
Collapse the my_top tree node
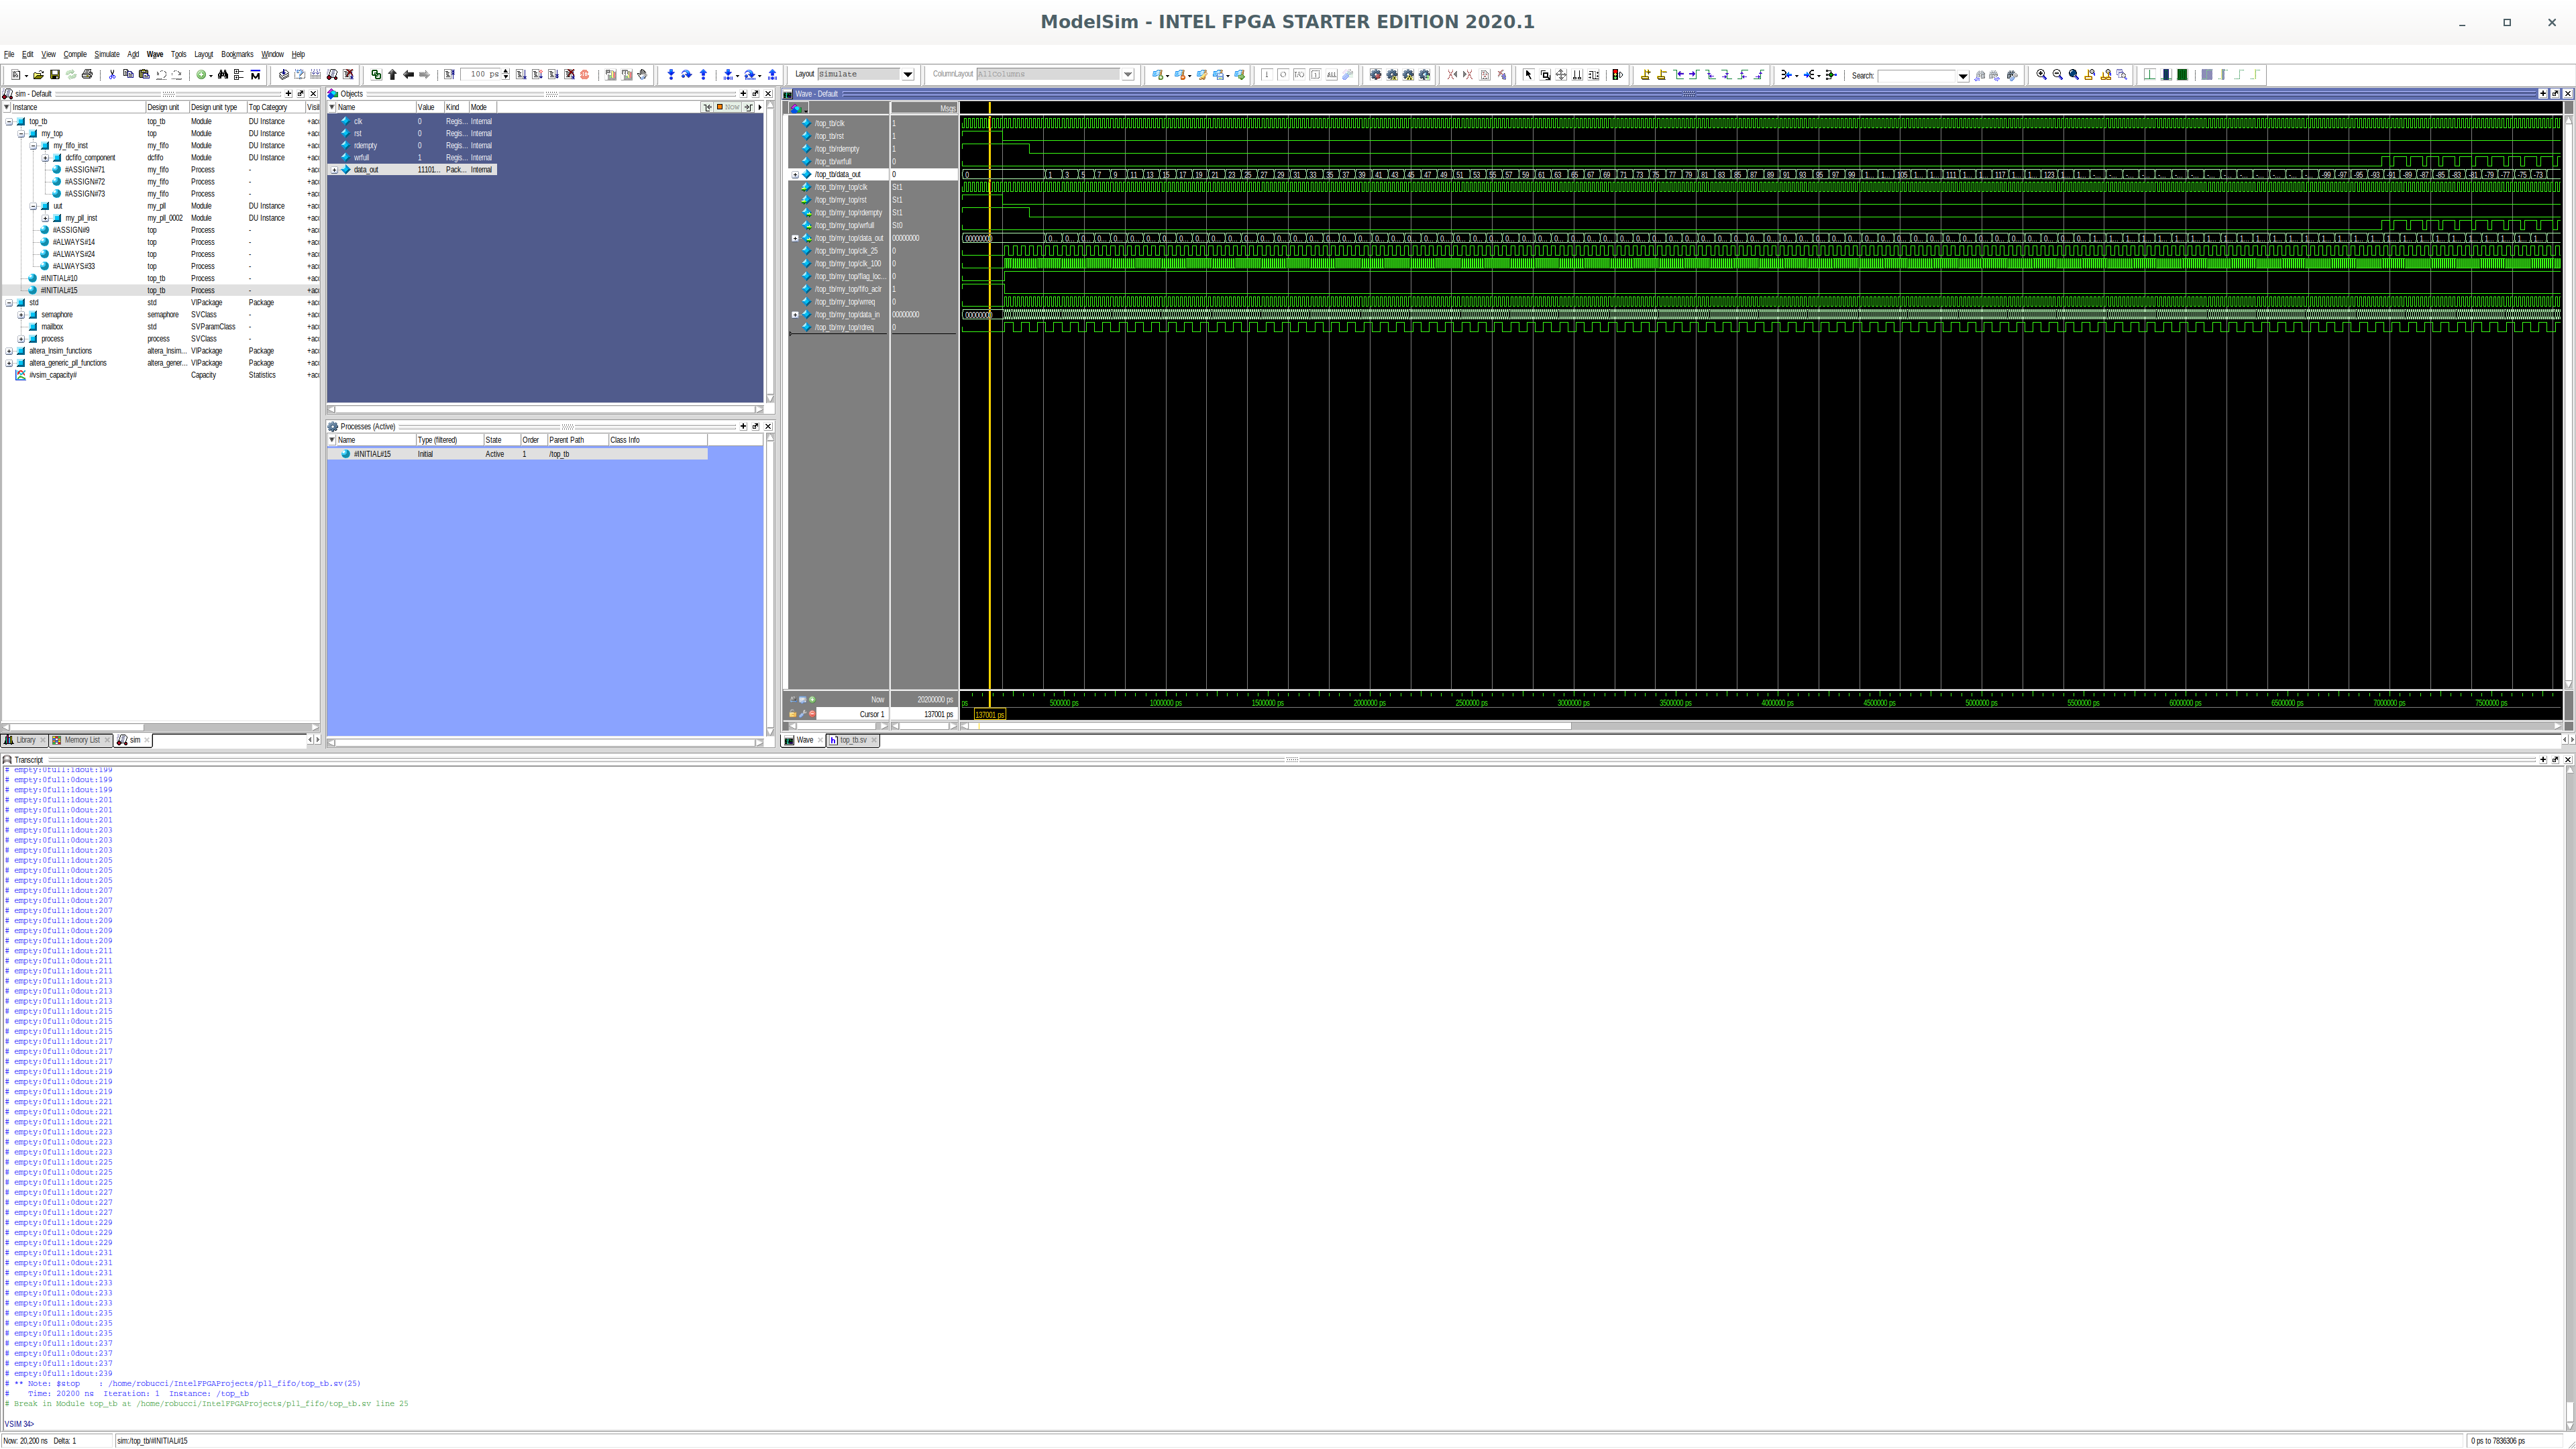tap(21, 134)
